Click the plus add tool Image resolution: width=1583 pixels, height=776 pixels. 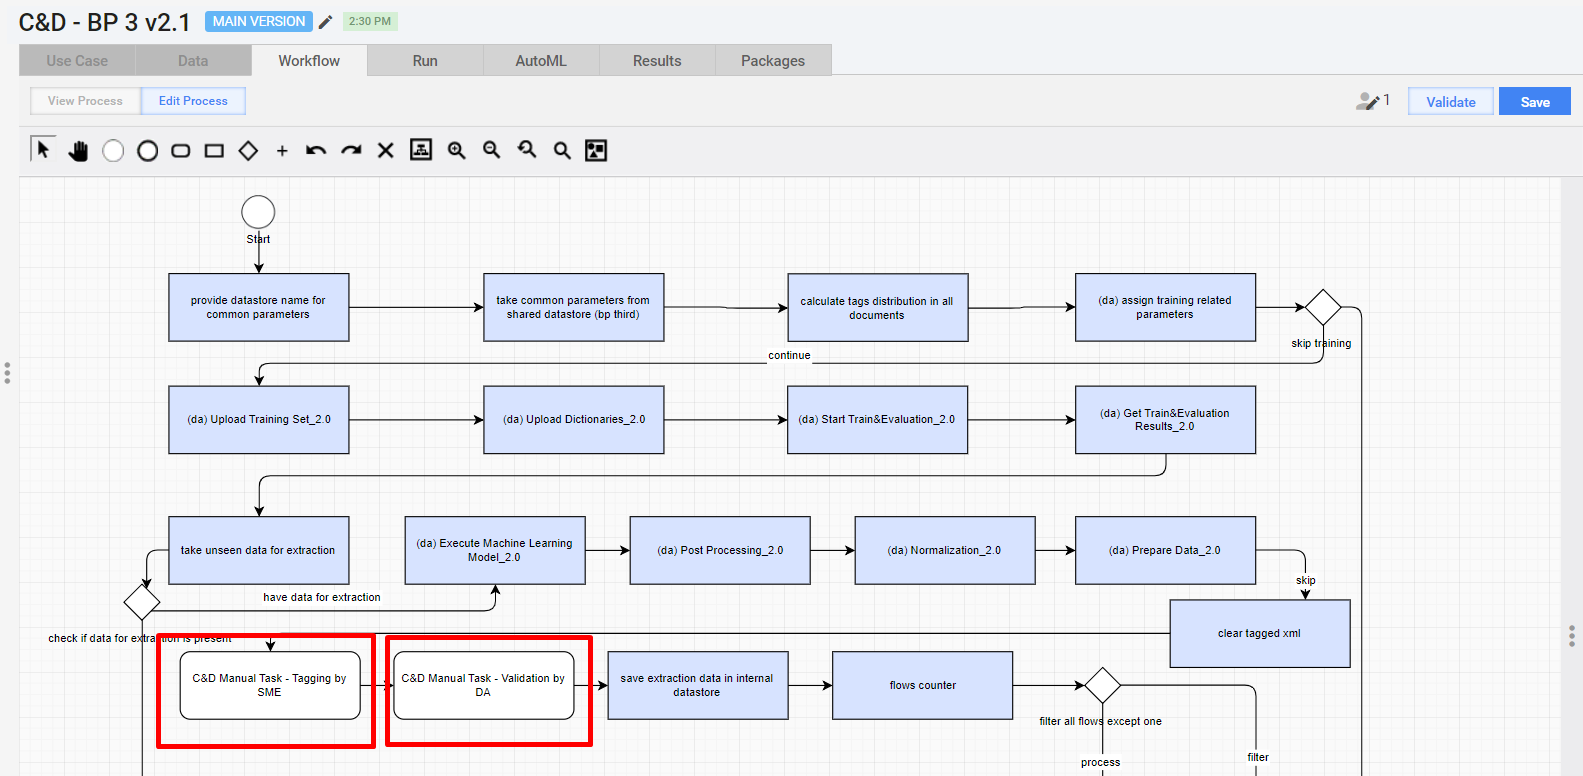[x=282, y=151]
